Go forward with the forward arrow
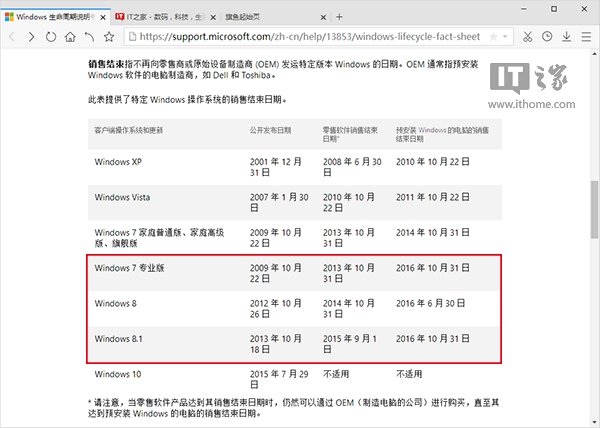This screenshot has height=428, width=600. (x=31, y=37)
